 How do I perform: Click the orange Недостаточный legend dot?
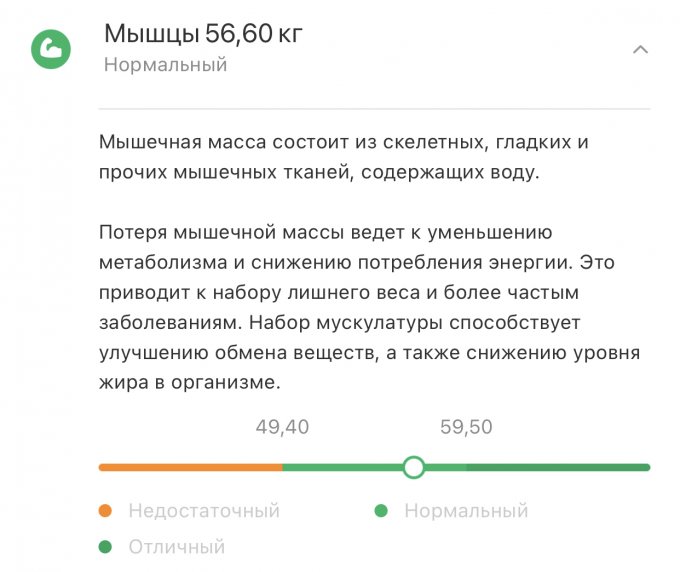[x=106, y=511]
